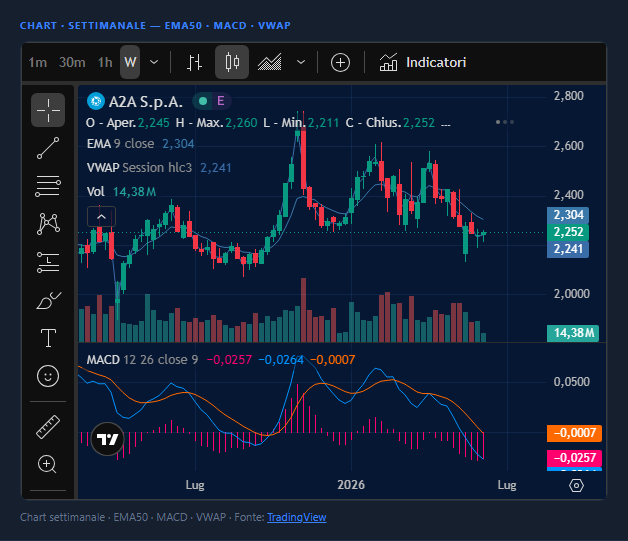Click the 0,0500 MACD scale label
Image resolution: width=628 pixels, height=541 pixels.
pyautogui.click(x=572, y=382)
